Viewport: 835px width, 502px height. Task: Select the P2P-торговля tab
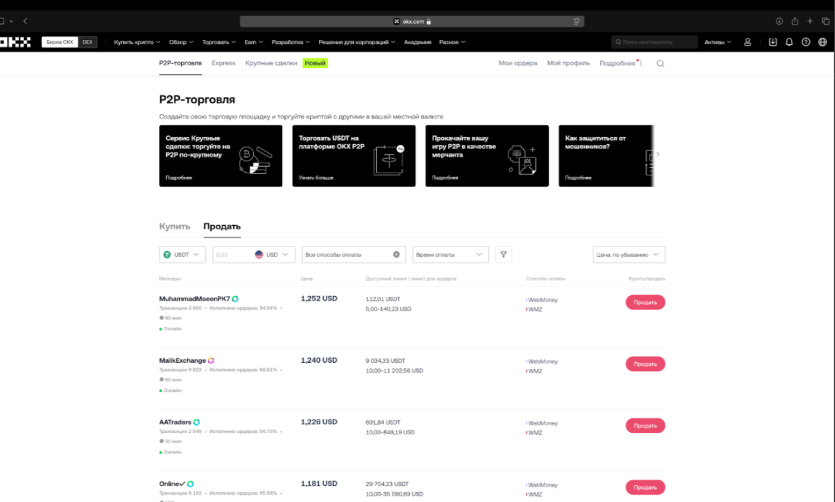pos(180,63)
